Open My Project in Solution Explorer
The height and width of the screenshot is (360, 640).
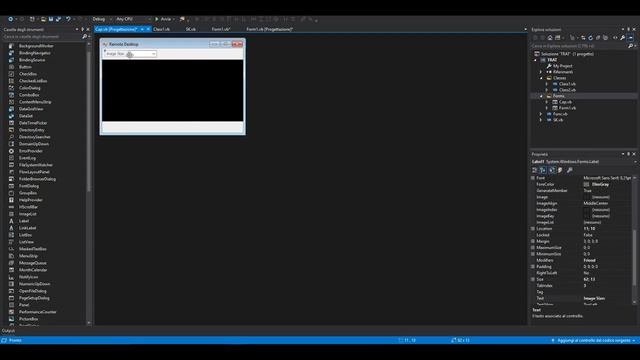pyautogui.click(x=562, y=66)
